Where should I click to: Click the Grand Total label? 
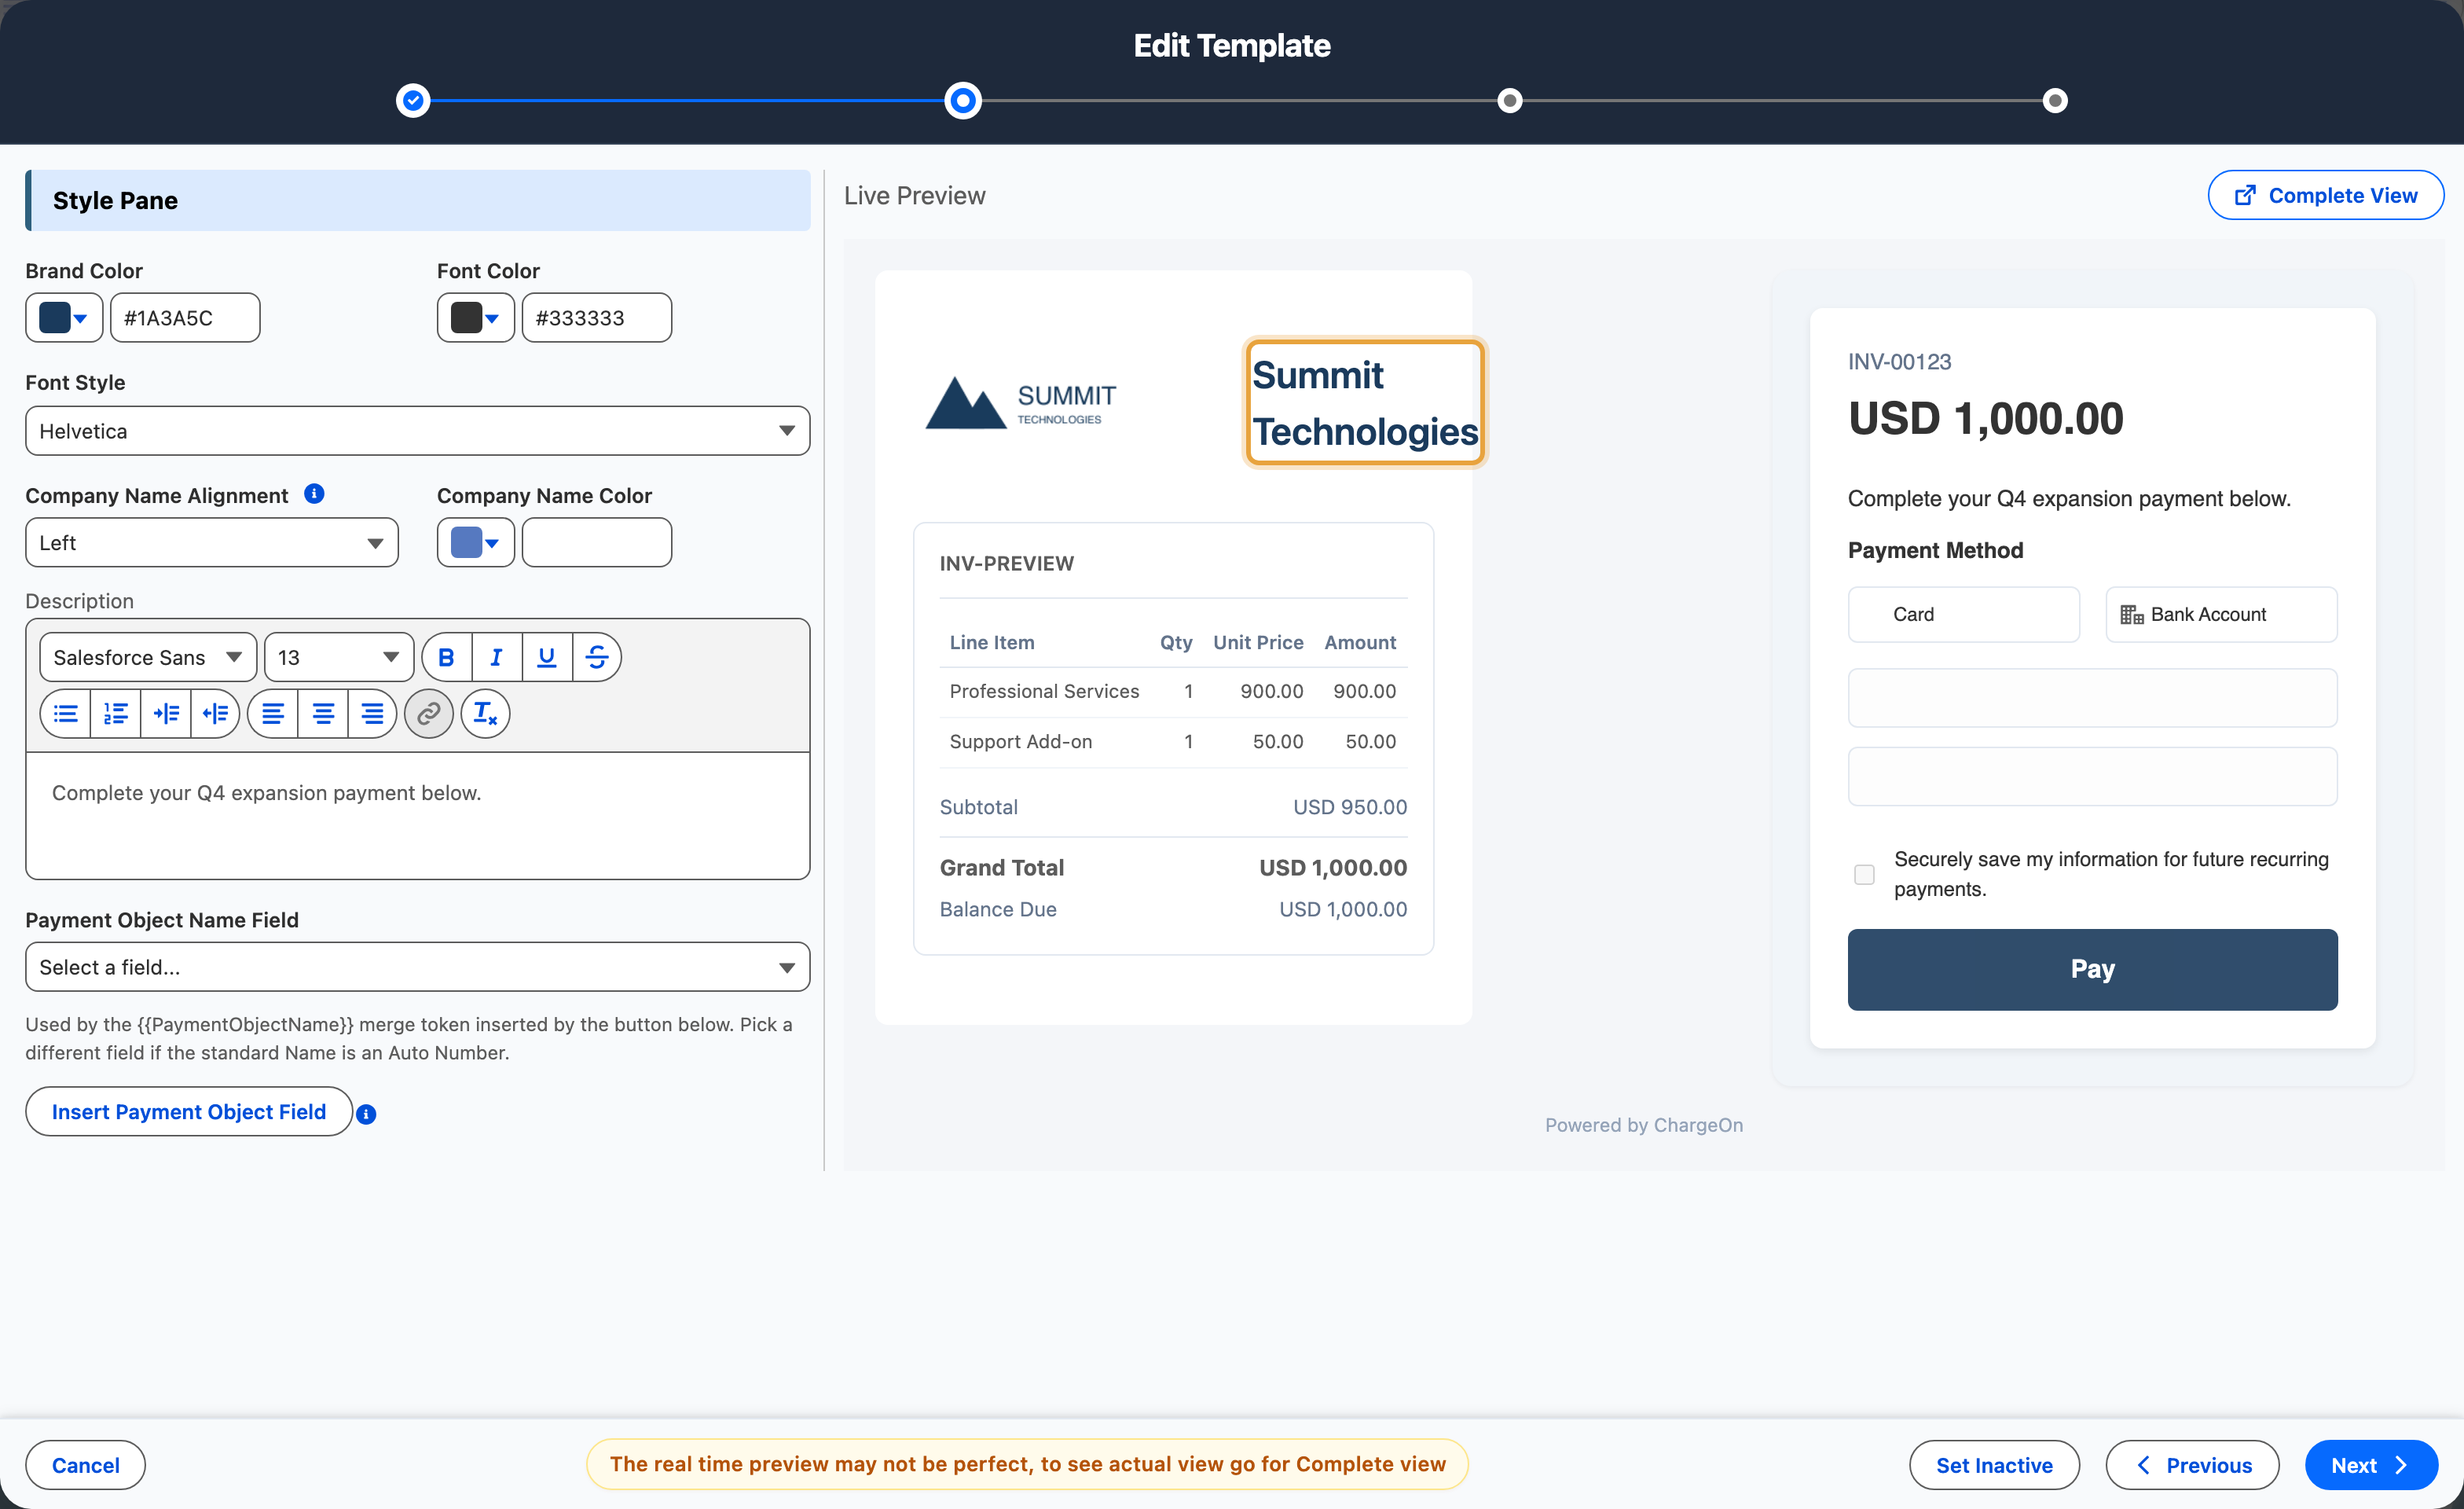[x=1002, y=868]
